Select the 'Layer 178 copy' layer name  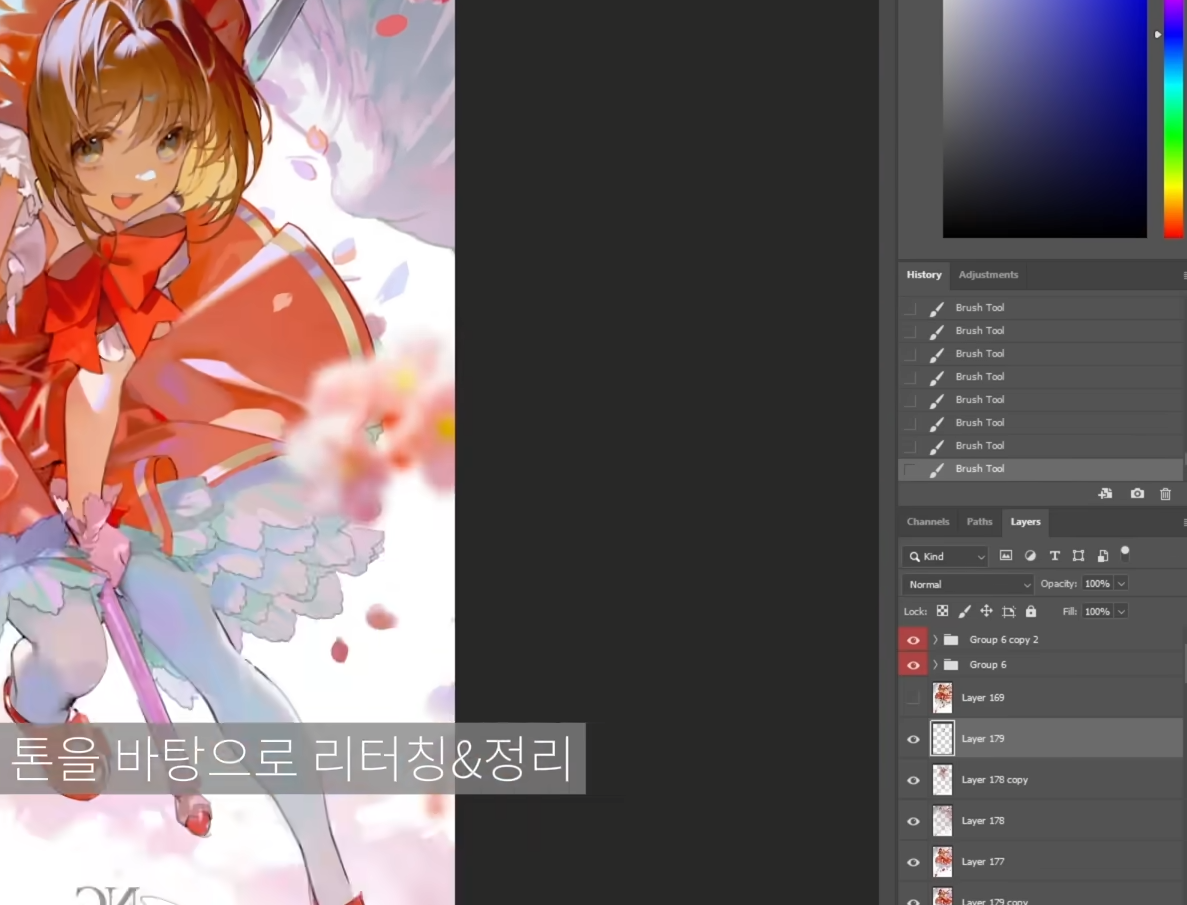(995, 780)
